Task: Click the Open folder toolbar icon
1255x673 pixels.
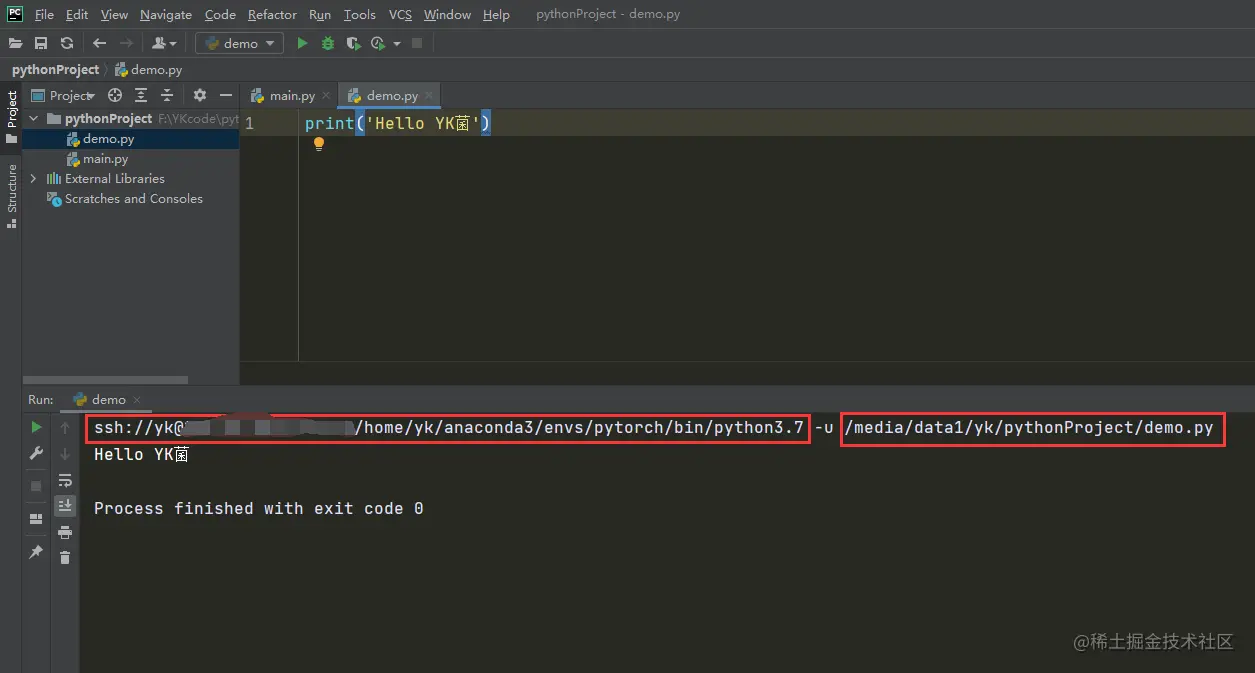Action: (x=15, y=43)
